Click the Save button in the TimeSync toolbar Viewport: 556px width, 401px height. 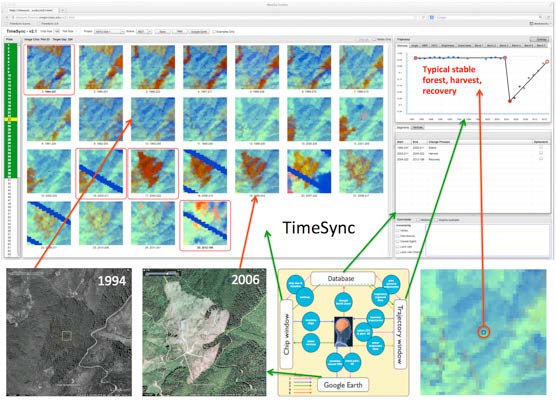coord(163,32)
